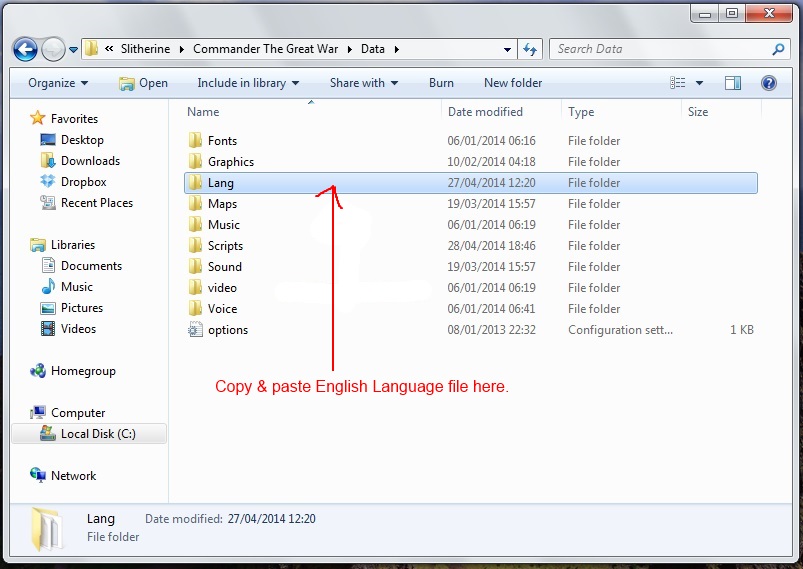Image resolution: width=803 pixels, height=569 pixels.
Task: Click the Data breadcrumb segment
Action: [373, 49]
